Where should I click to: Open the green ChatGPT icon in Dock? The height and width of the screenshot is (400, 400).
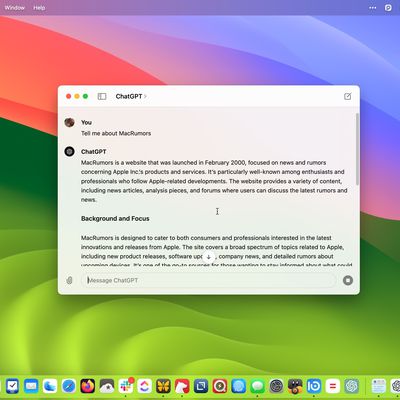click(352, 386)
